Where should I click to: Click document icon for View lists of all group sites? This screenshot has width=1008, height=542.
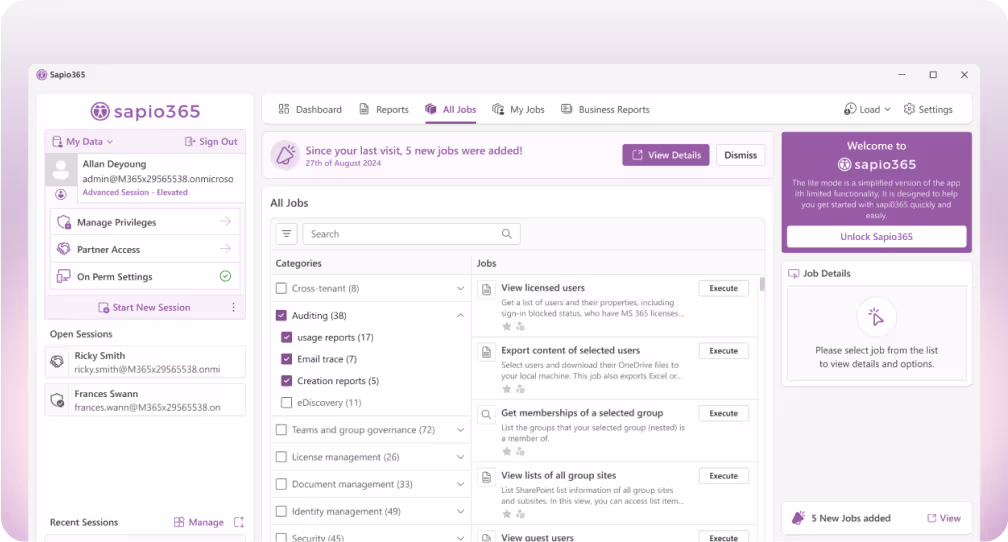pos(487,477)
